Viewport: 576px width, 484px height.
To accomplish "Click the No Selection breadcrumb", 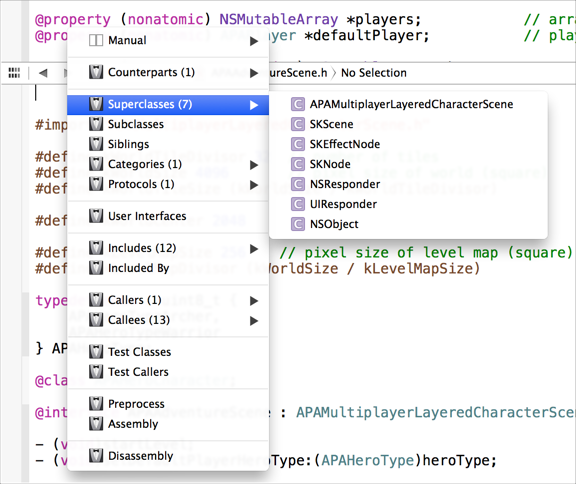I will [x=374, y=73].
